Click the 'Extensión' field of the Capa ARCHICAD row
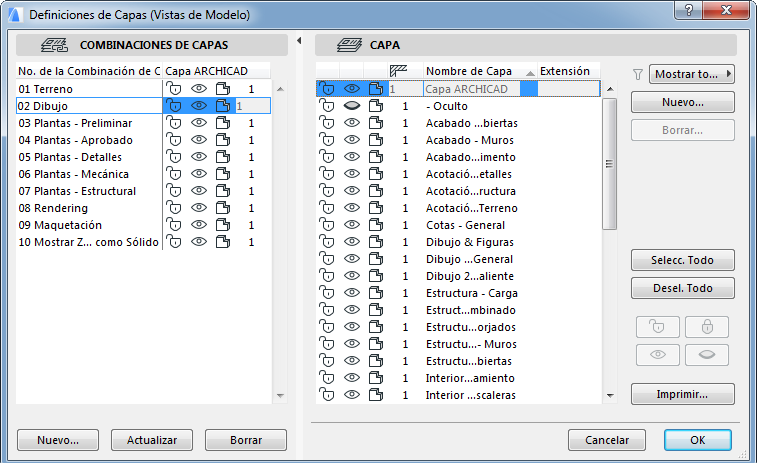 tap(566, 89)
